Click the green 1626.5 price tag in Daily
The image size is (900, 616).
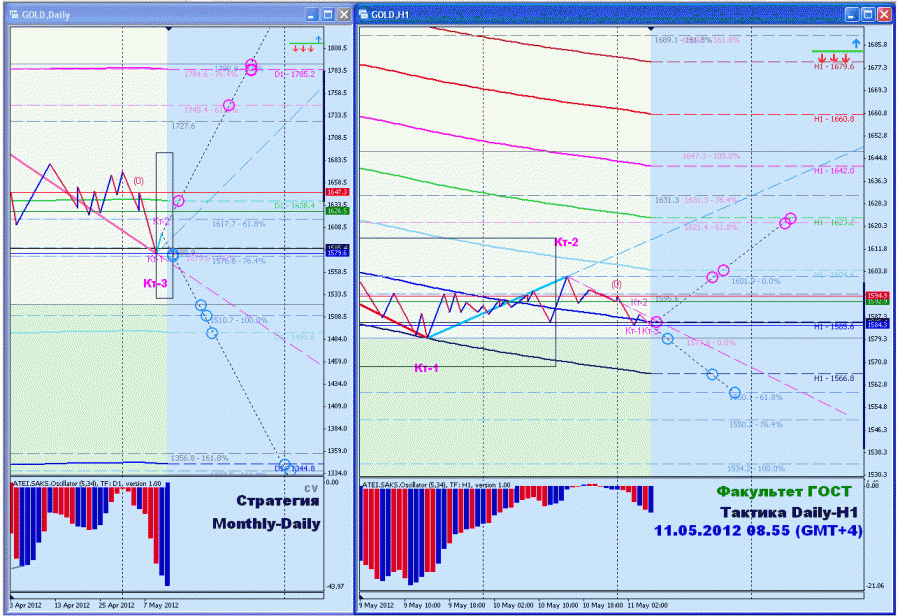pyautogui.click(x=338, y=211)
